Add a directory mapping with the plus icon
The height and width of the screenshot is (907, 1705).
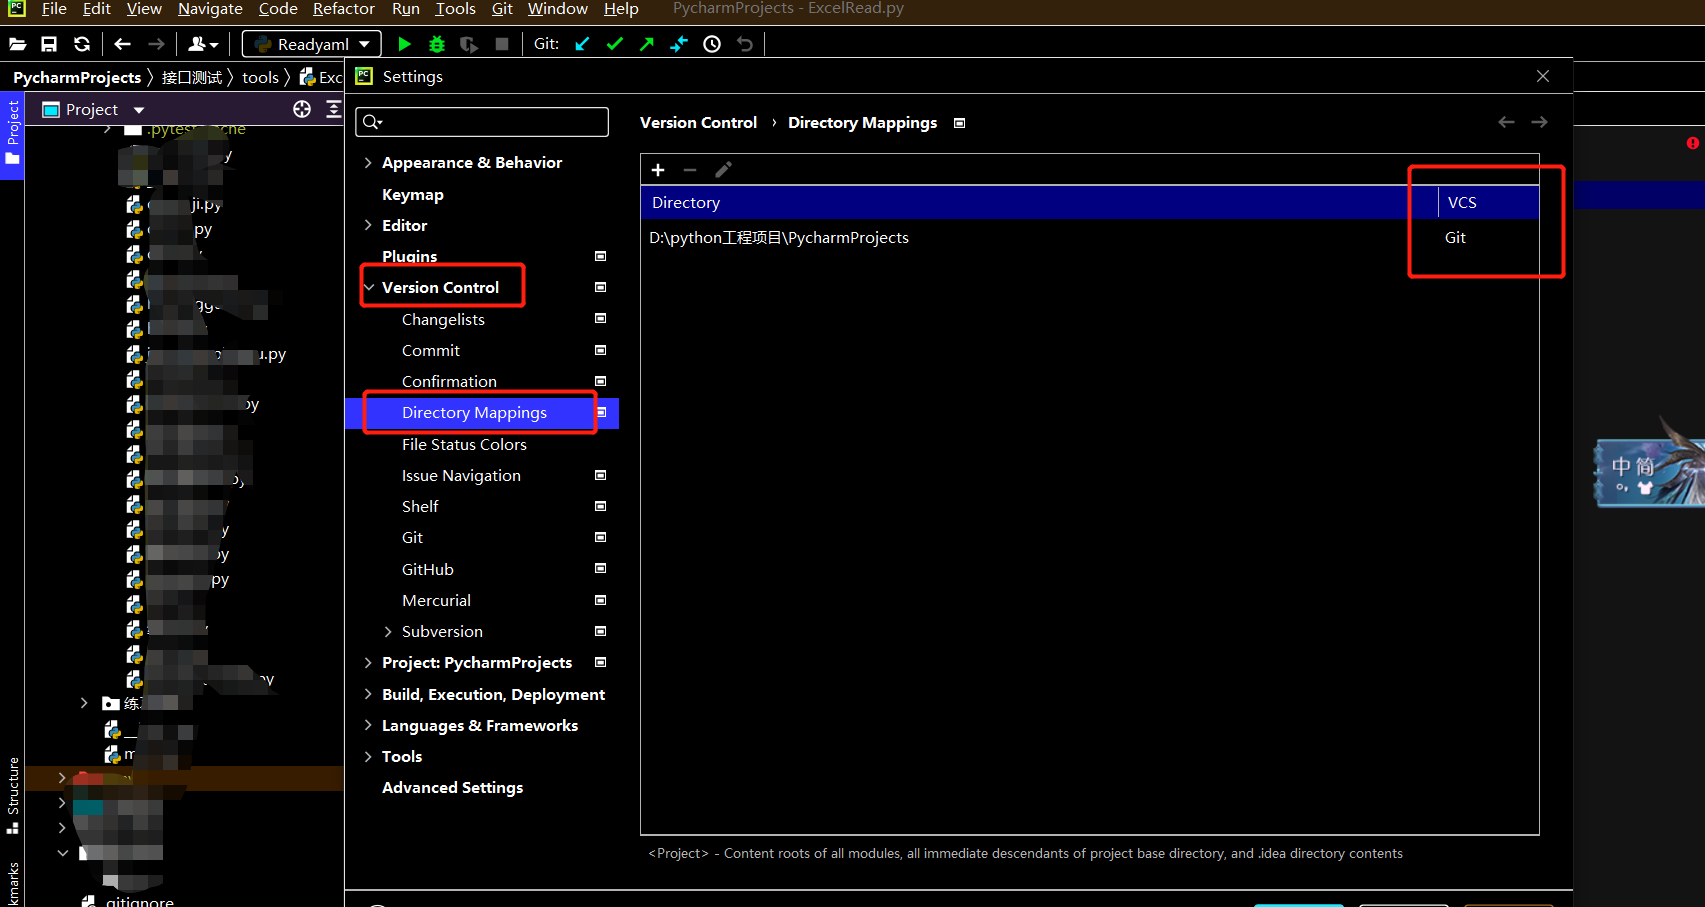point(658,169)
